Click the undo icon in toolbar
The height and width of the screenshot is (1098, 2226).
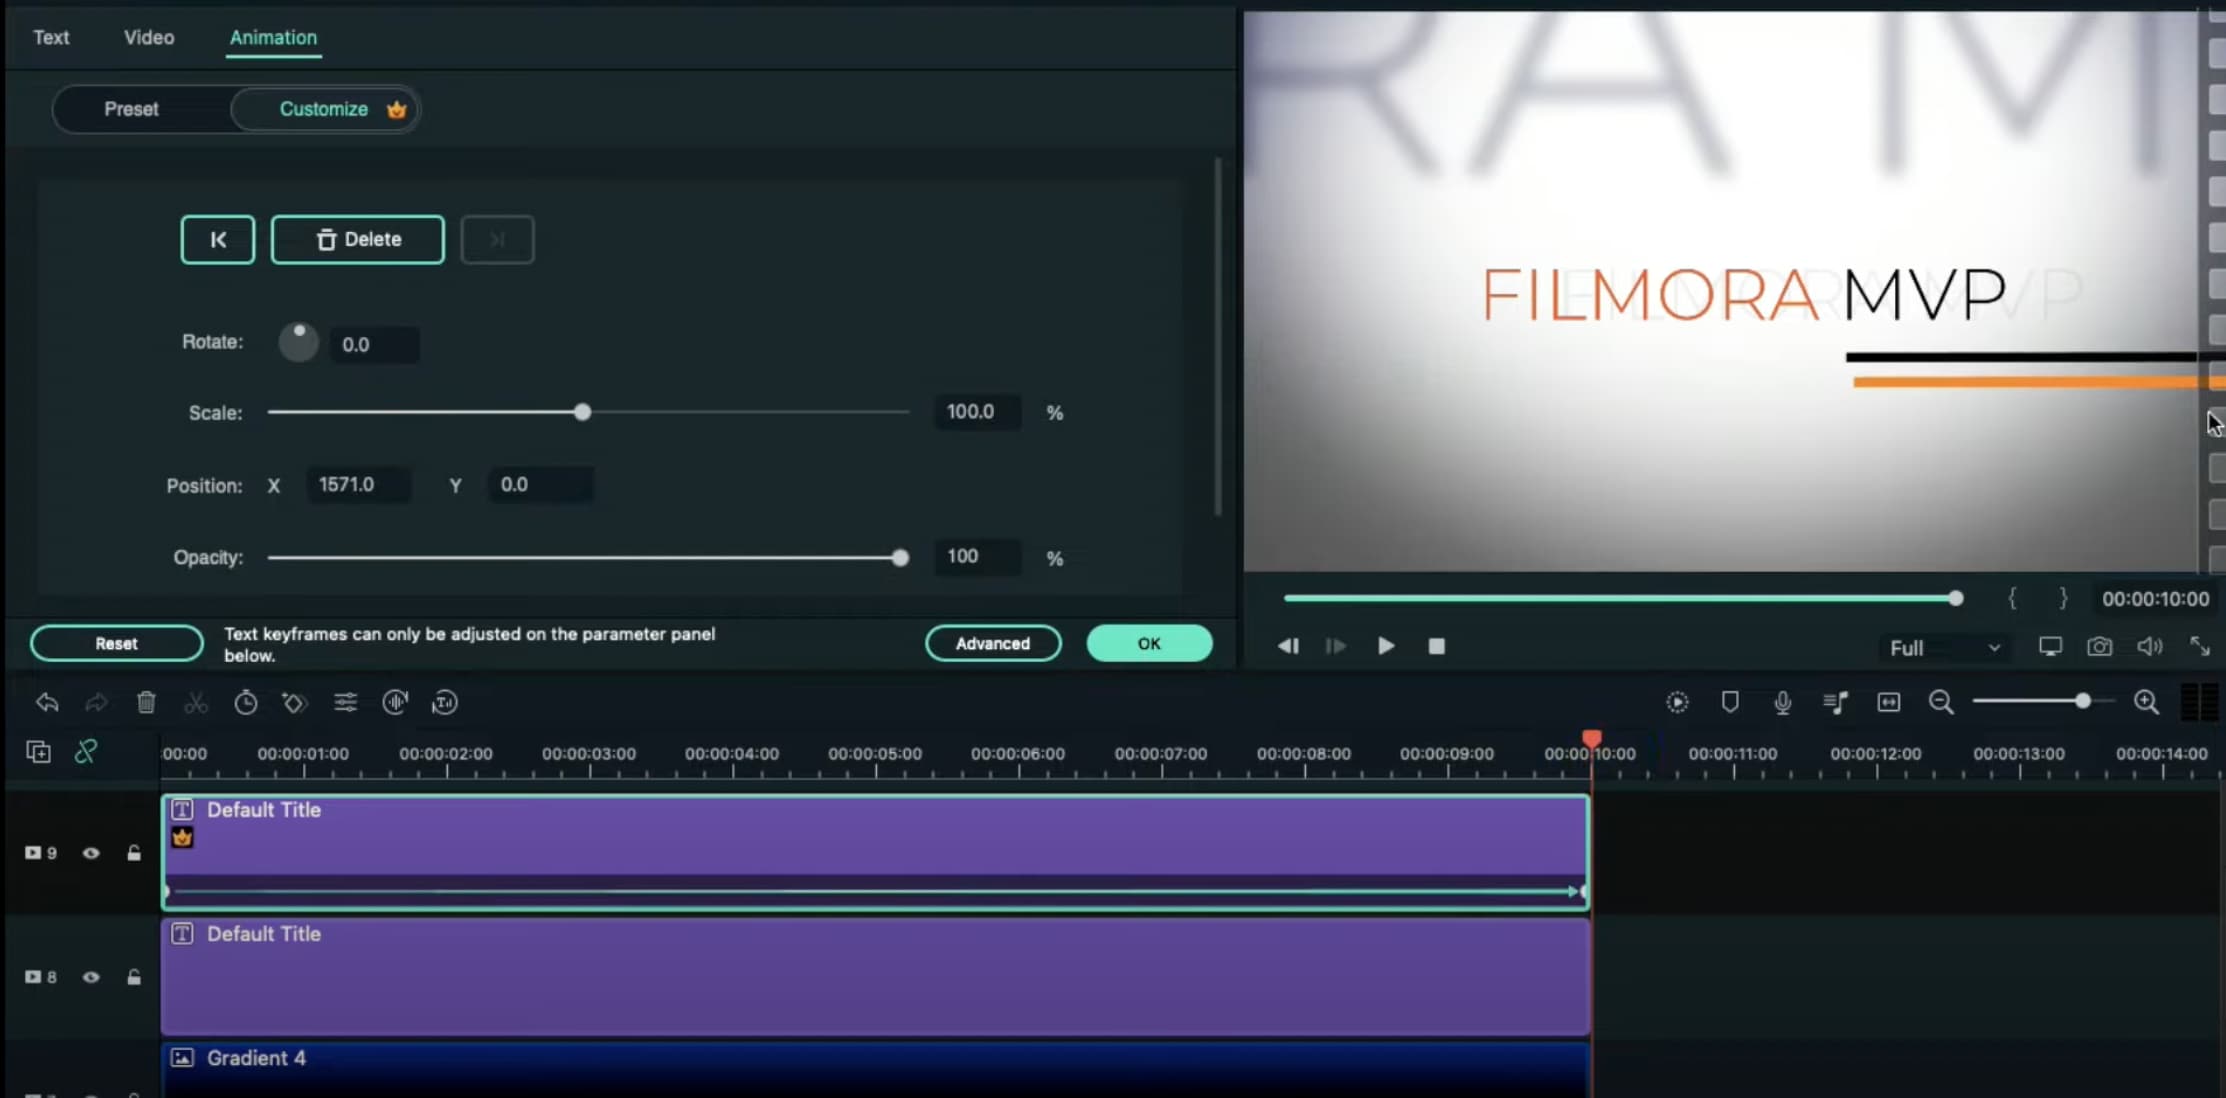click(45, 702)
